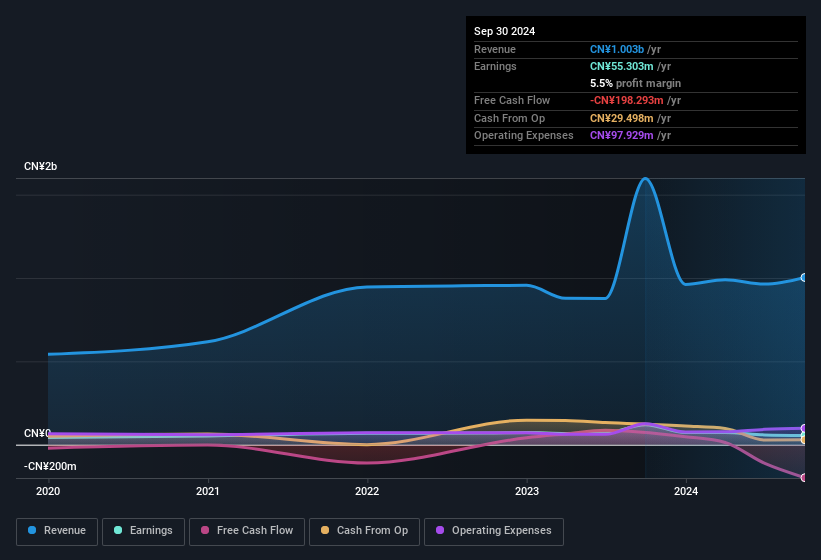
Task: Click the CN¥55.303m earnings value
Action: click(x=622, y=66)
